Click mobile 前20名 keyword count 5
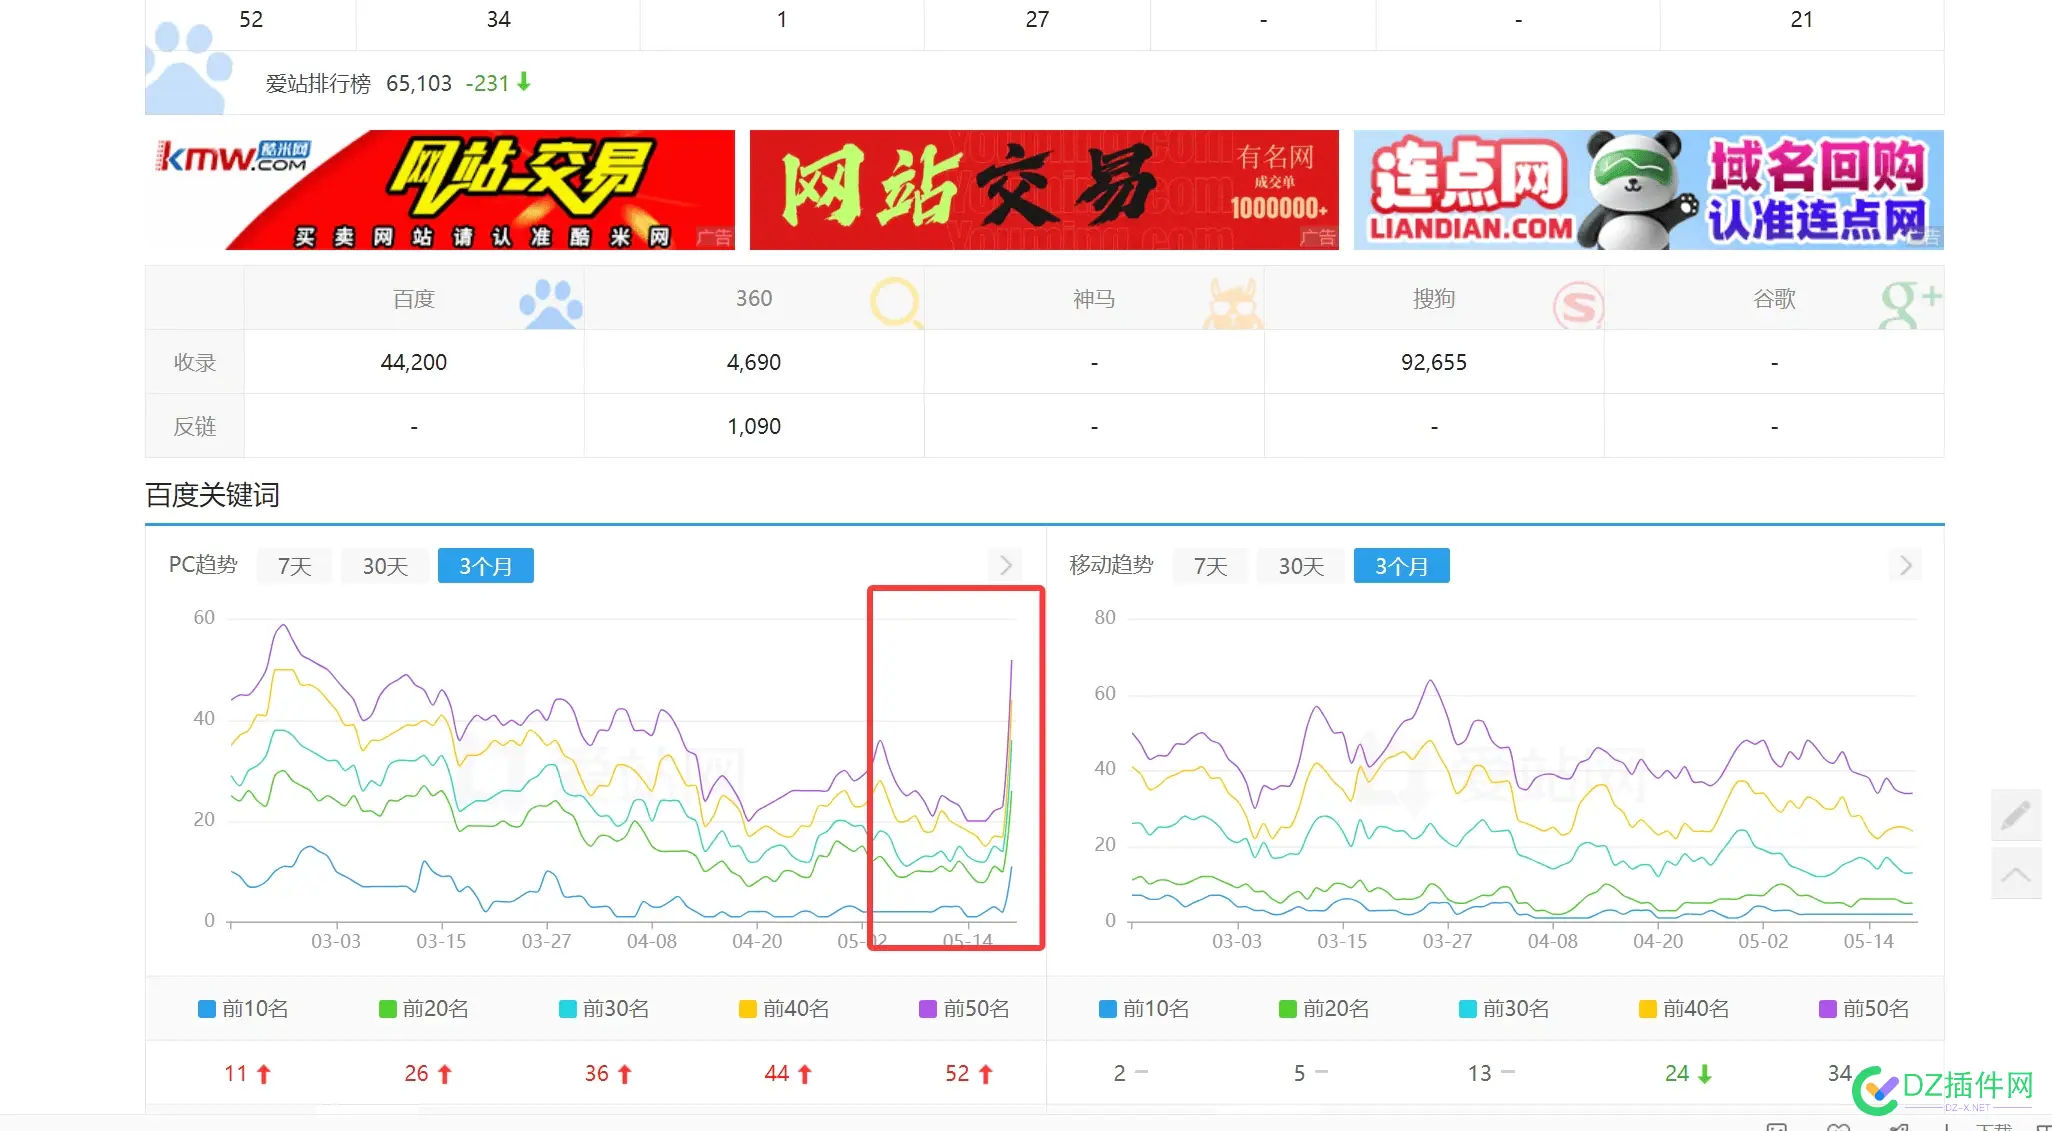2052x1131 pixels. (x=1299, y=1073)
